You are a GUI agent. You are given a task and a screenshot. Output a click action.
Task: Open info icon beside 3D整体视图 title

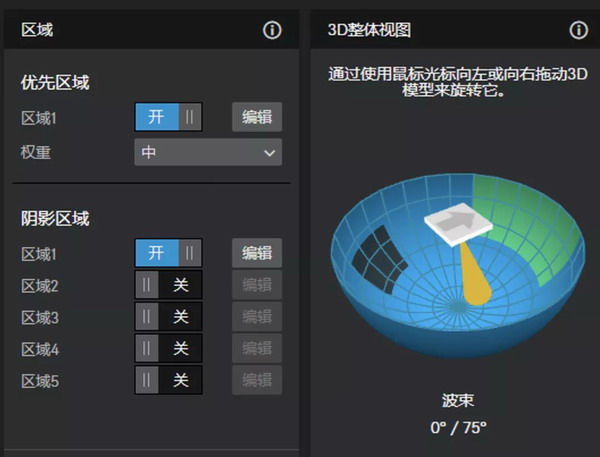577,30
